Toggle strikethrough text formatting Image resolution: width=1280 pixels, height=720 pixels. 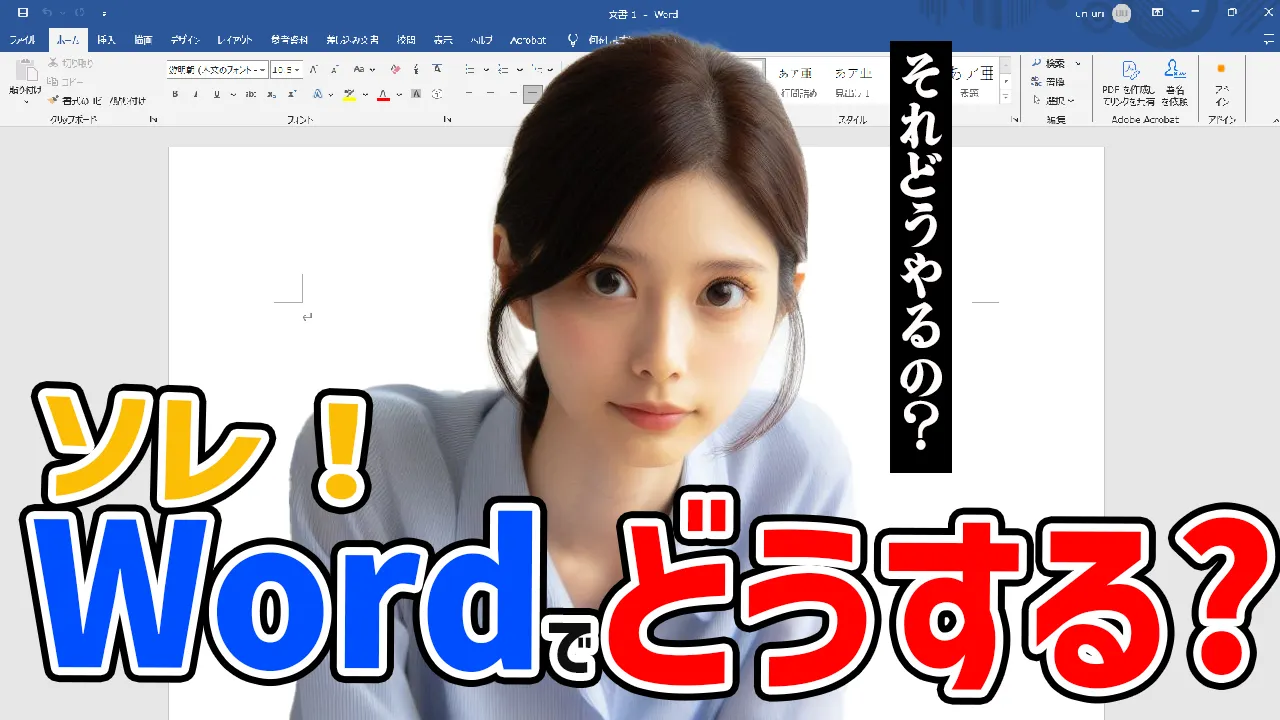click(x=250, y=95)
